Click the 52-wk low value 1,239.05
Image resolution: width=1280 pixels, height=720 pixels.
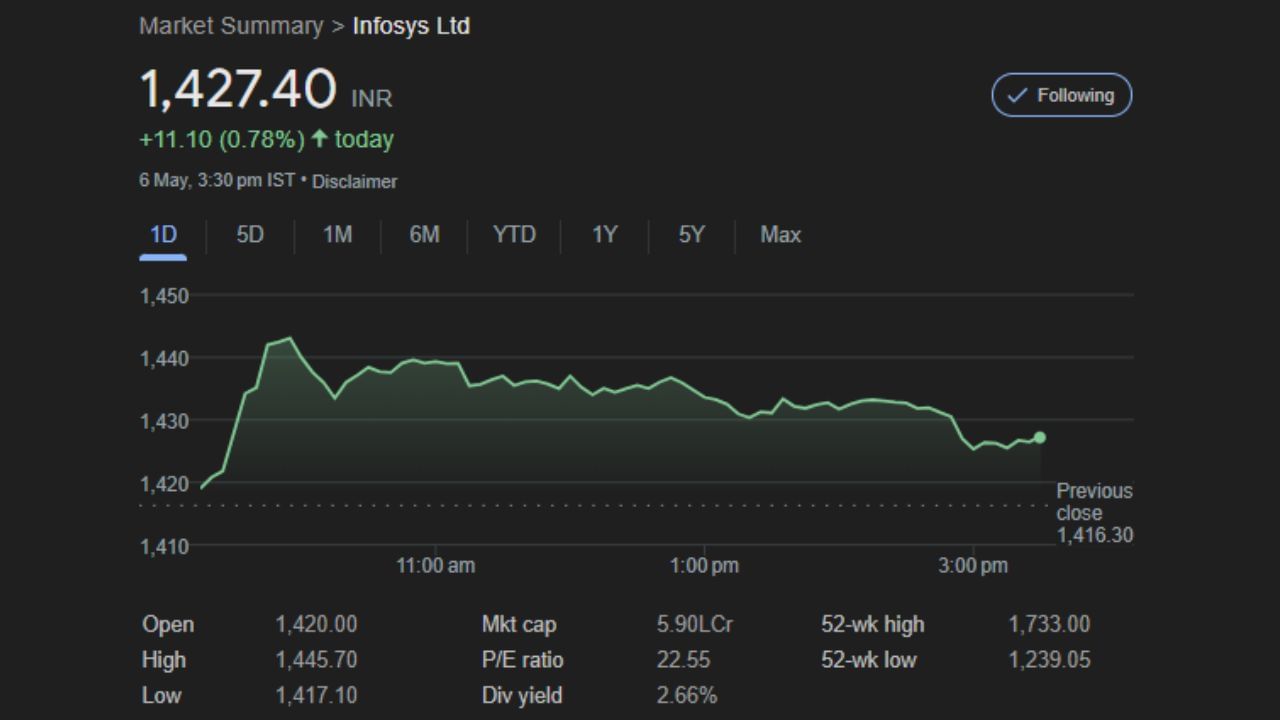[x=1049, y=660]
